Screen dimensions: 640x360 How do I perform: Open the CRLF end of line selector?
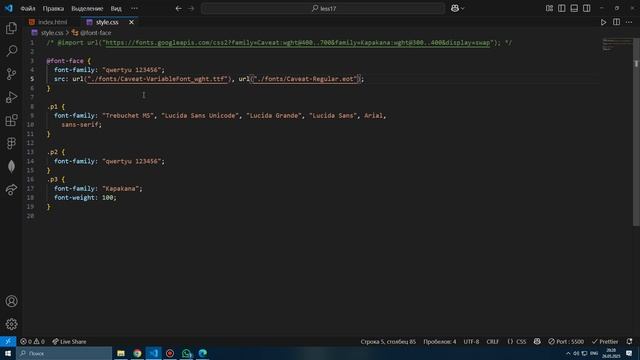click(493, 342)
